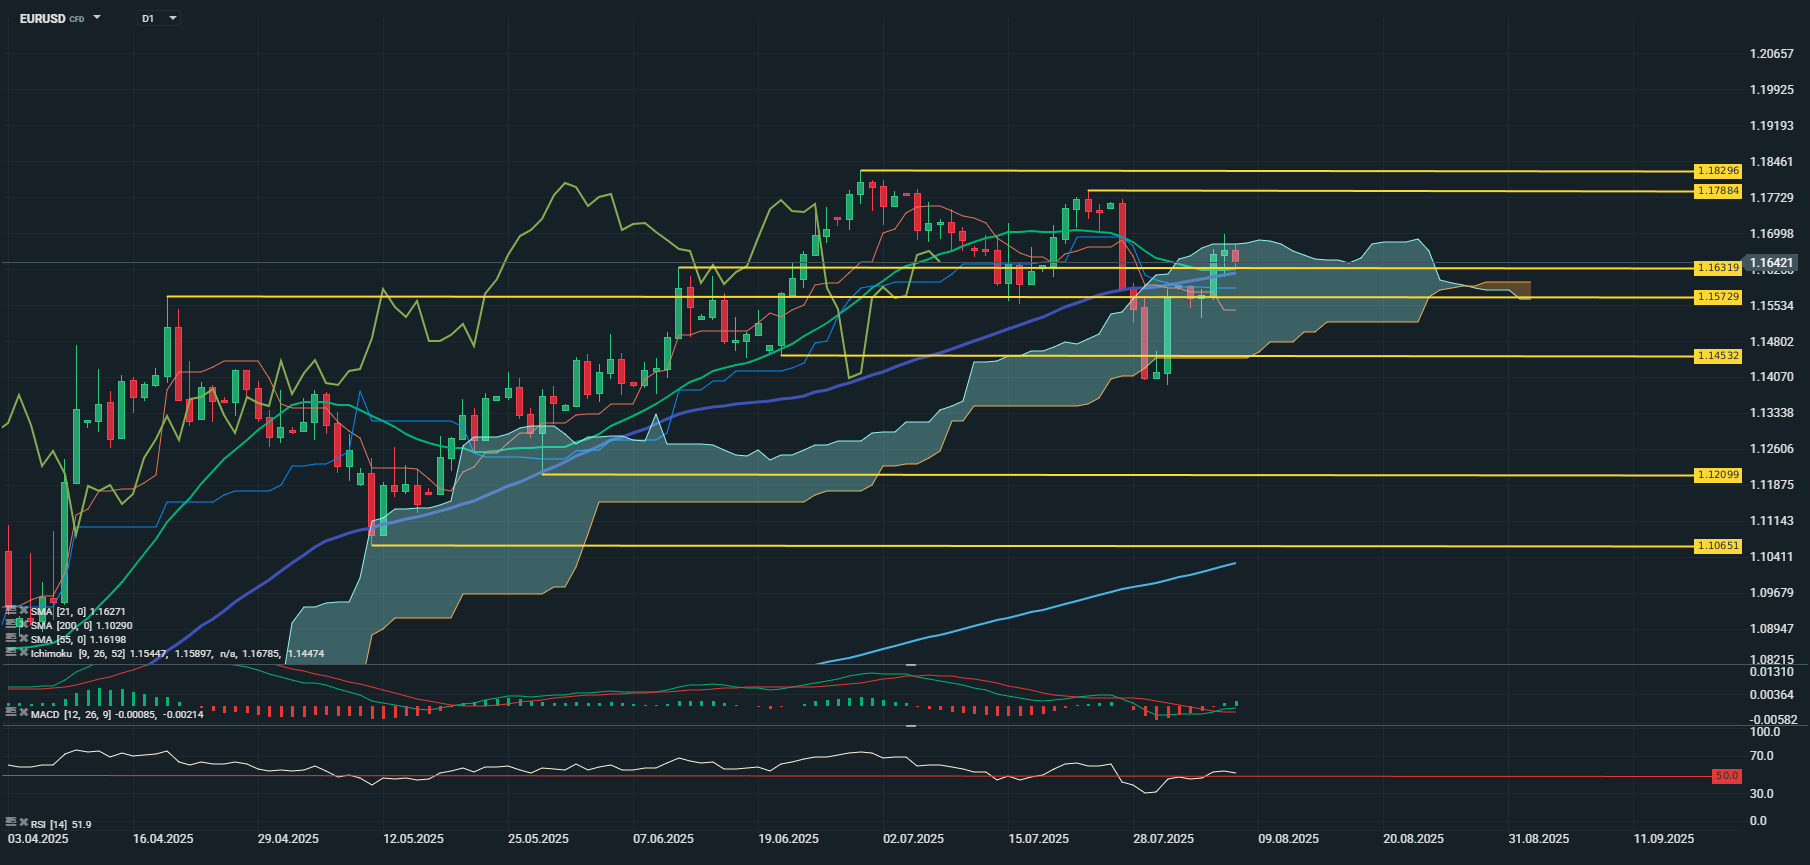Click the 1.18461 value on price axis
The height and width of the screenshot is (865, 1810).
coord(1771,162)
